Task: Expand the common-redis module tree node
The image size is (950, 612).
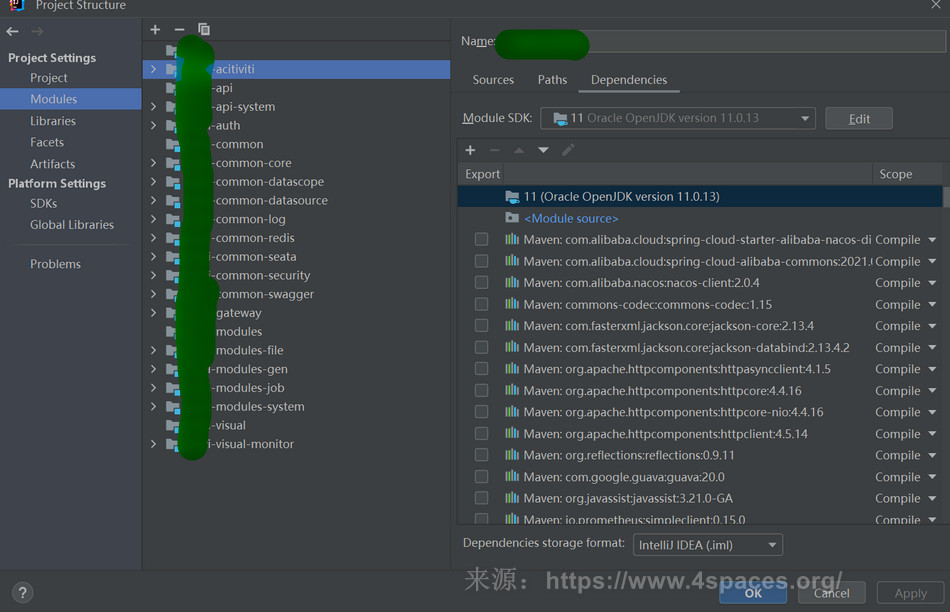Action: 153,238
